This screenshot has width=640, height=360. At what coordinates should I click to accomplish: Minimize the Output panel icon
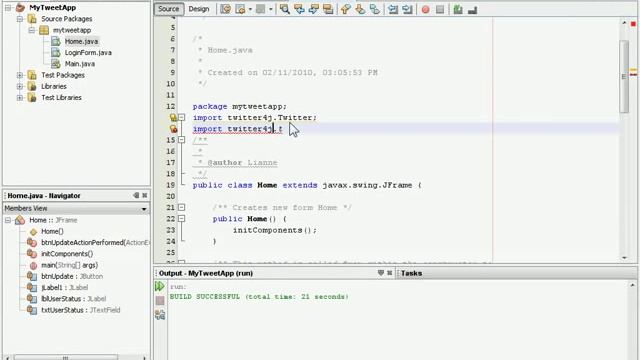click(x=380, y=273)
